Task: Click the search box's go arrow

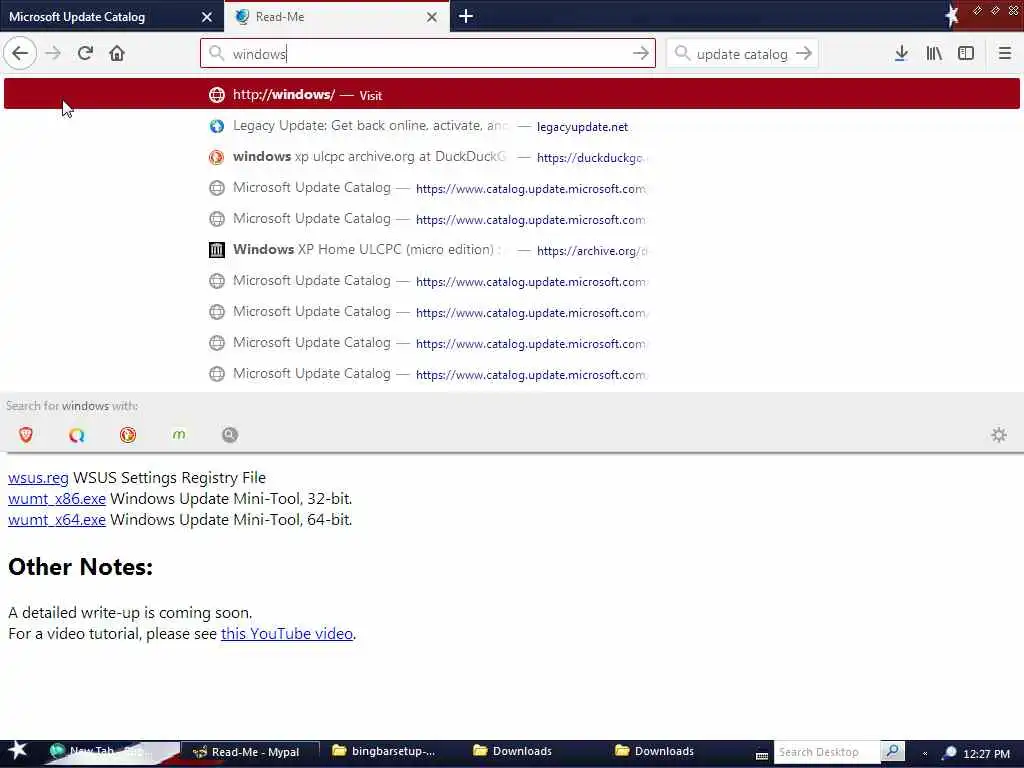Action: point(804,54)
